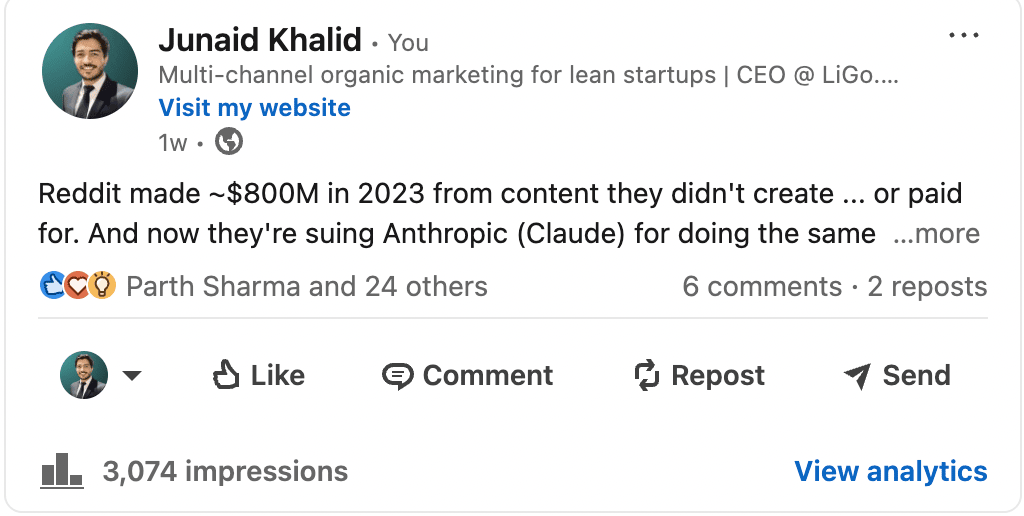Click the globe public visibility icon

tap(229, 141)
